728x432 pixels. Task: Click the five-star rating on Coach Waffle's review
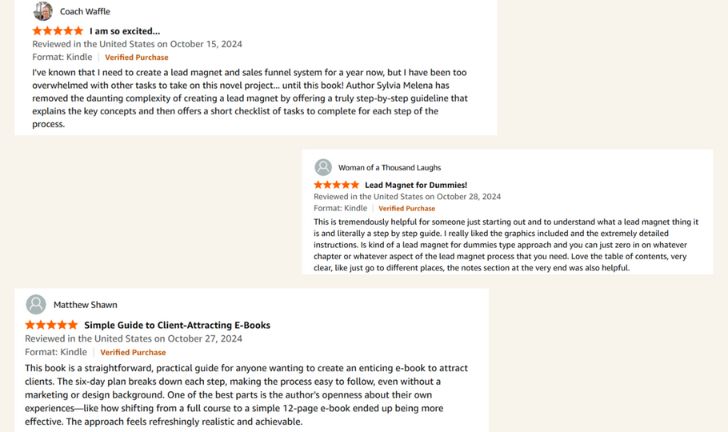pyautogui.click(x=57, y=31)
